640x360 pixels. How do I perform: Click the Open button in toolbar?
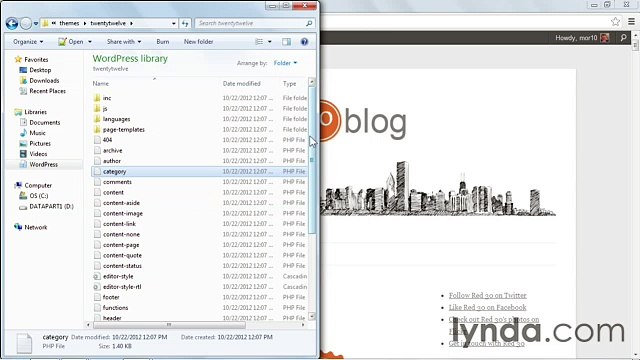[x=71, y=42]
